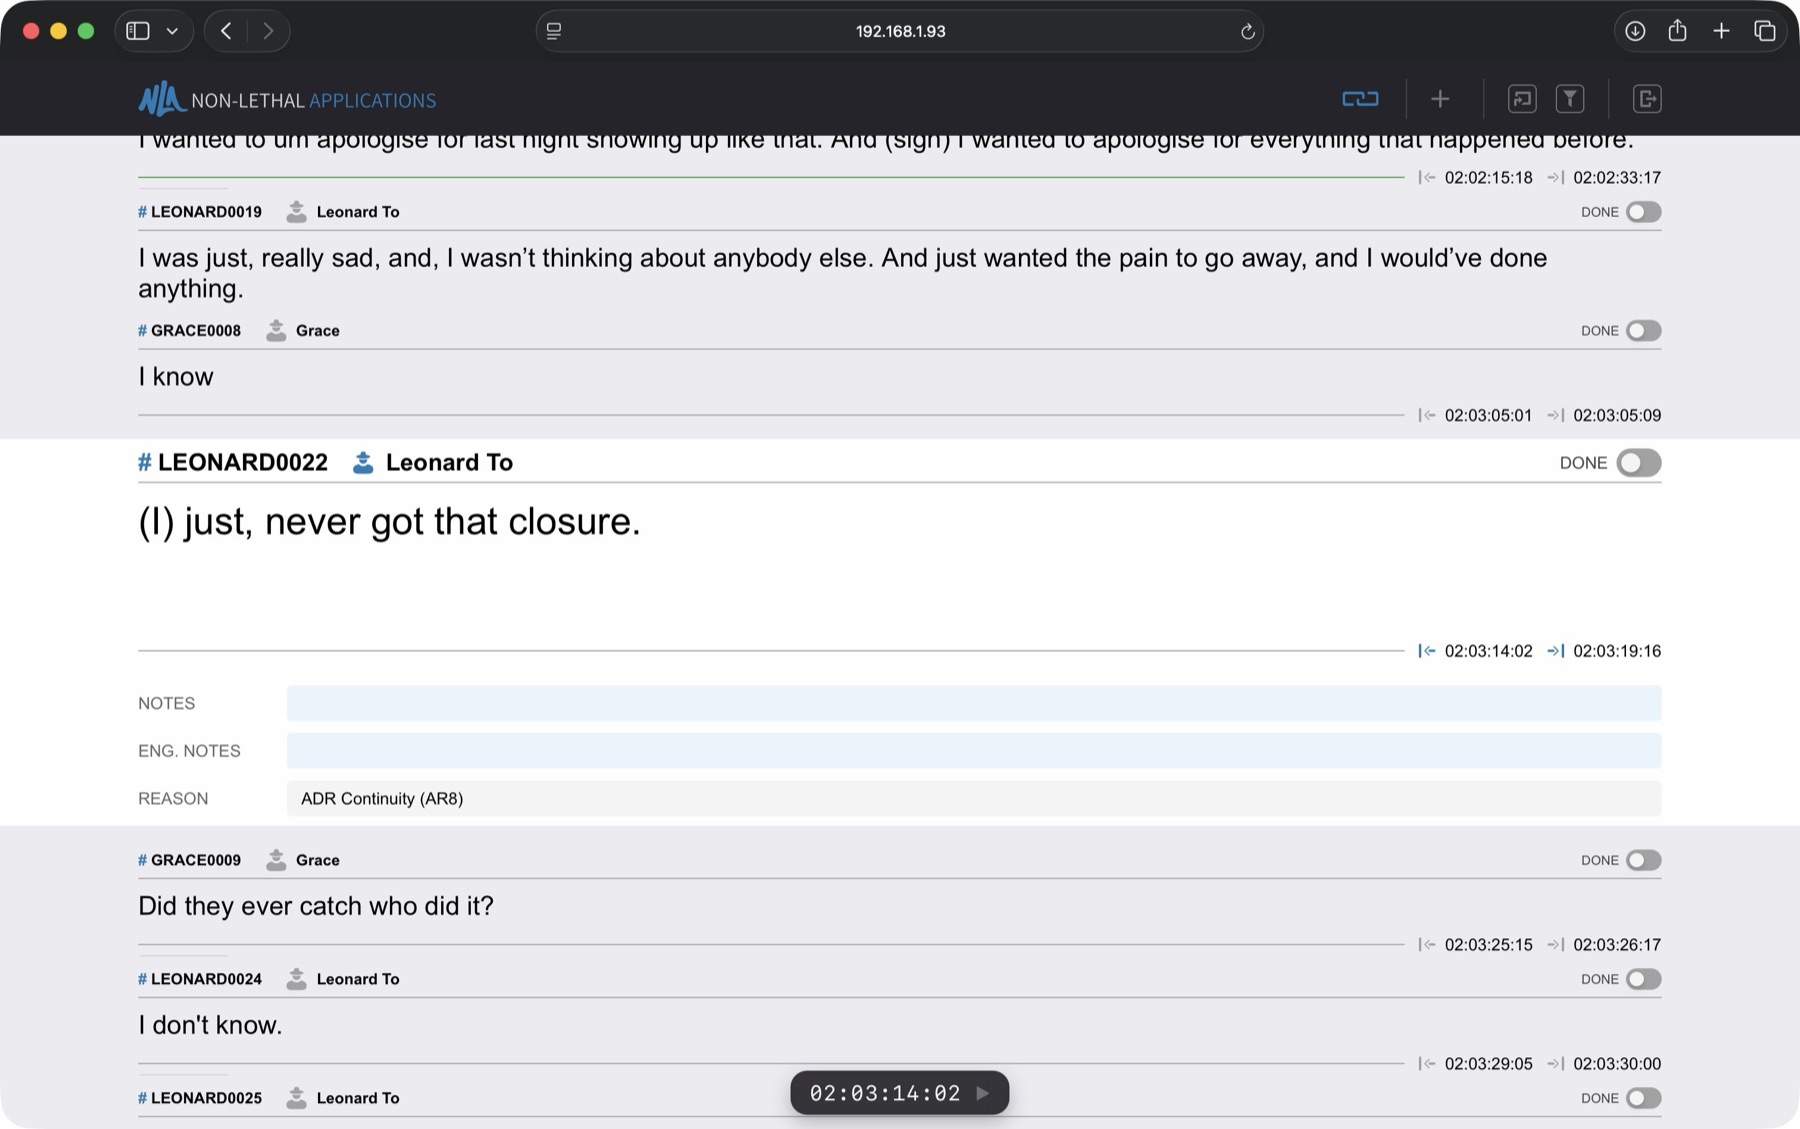Click out-point icon before 02:03:30:00
Viewport: 1800px width, 1129px height.
tap(1556, 1063)
